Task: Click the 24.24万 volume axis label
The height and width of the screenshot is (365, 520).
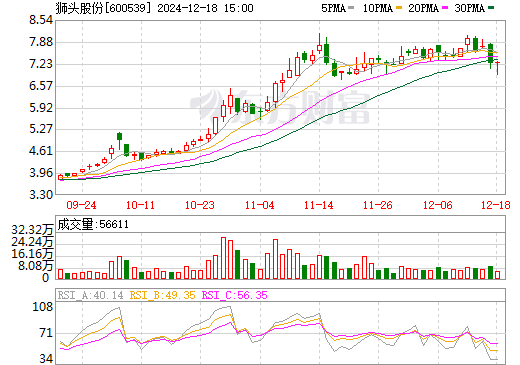Action: pyautogui.click(x=32, y=242)
